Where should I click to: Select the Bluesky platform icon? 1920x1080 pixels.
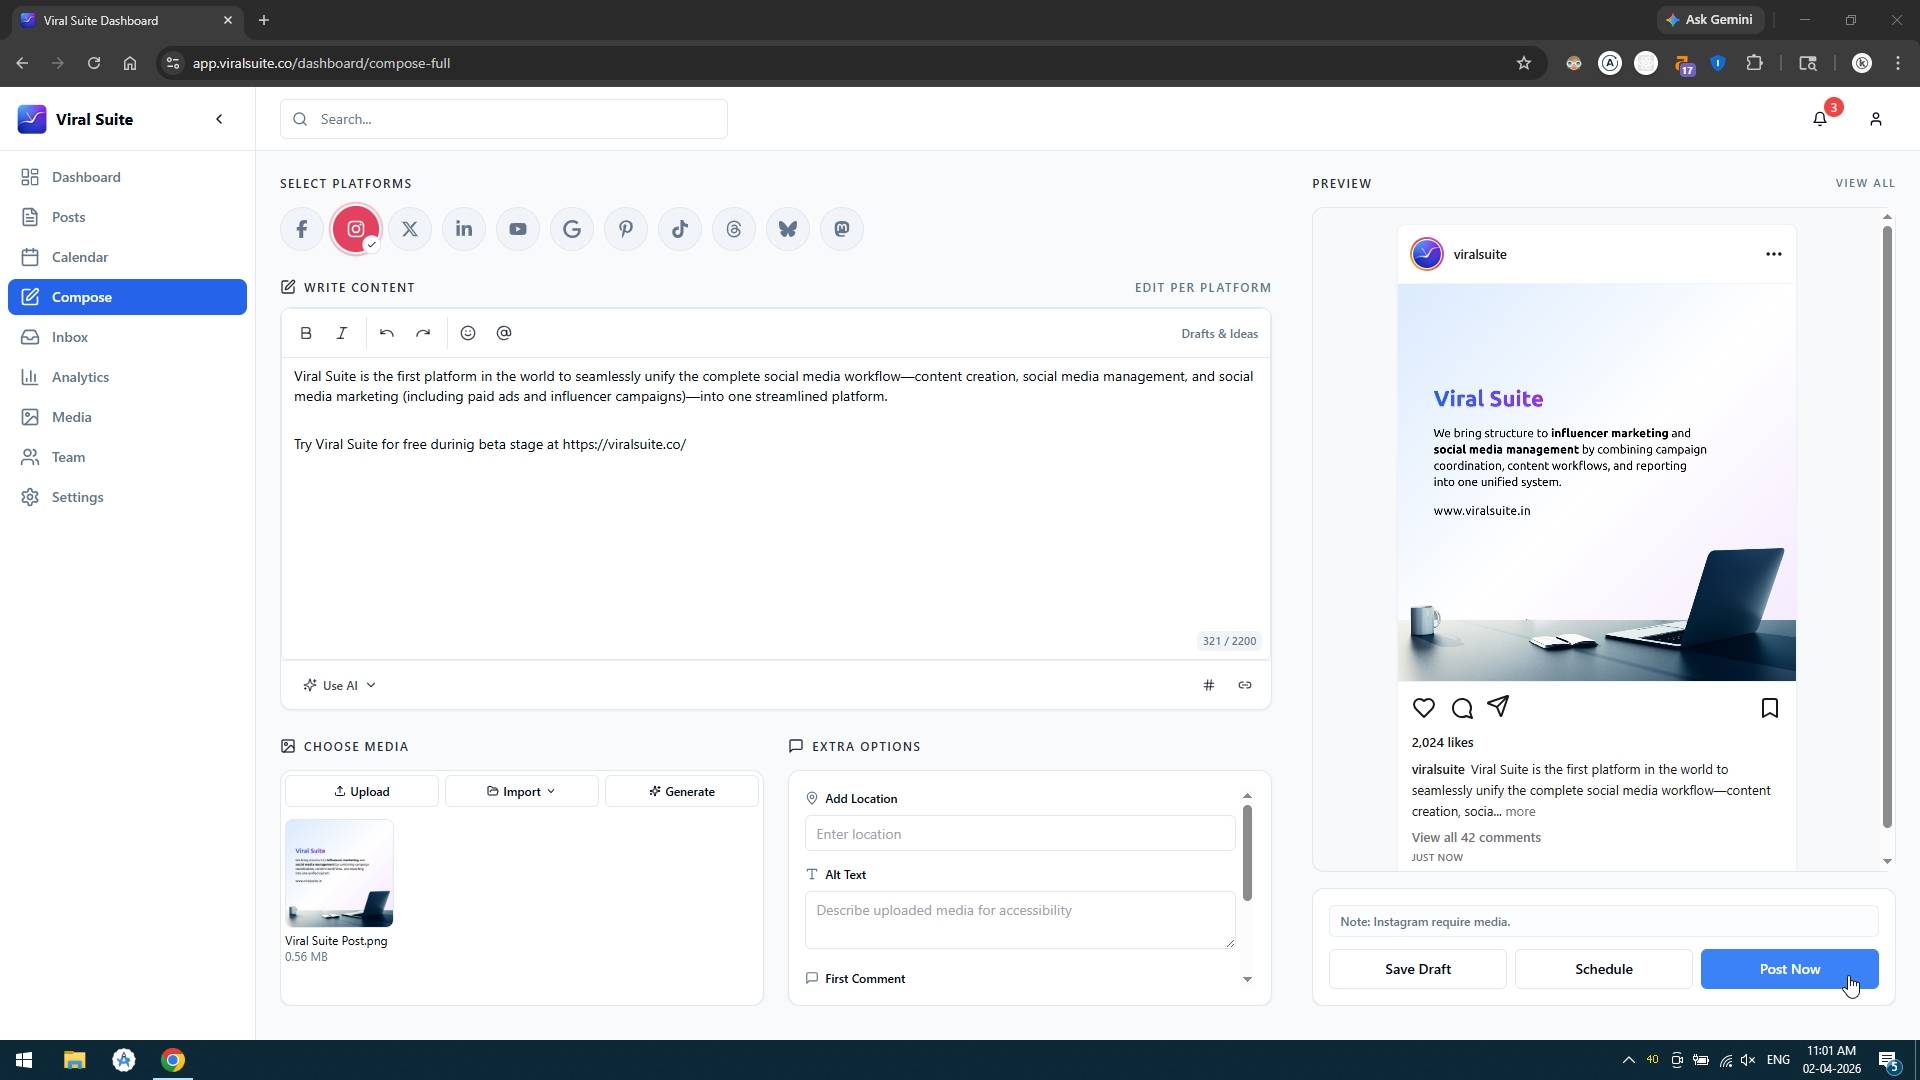(788, 229)
